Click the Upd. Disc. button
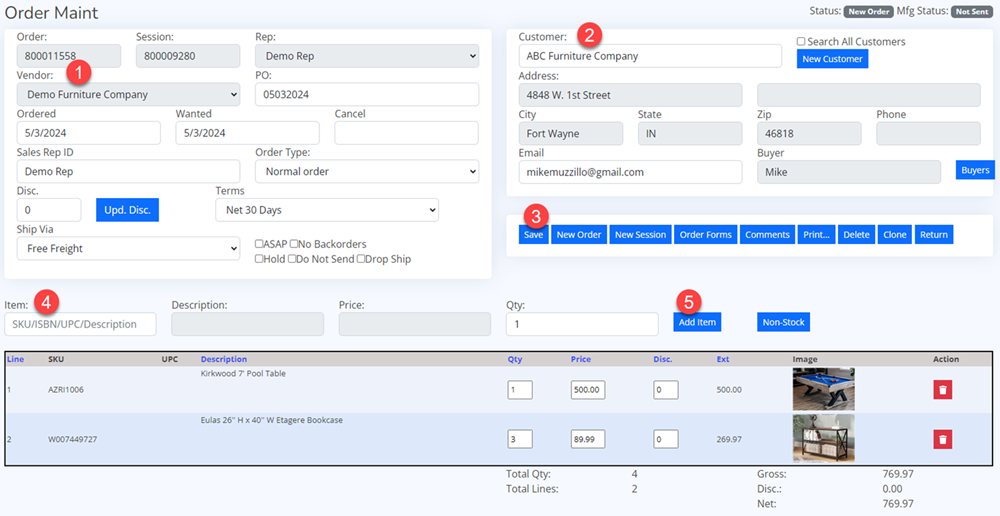Screen dimensions: 1000x516 [x=127, y=210]
